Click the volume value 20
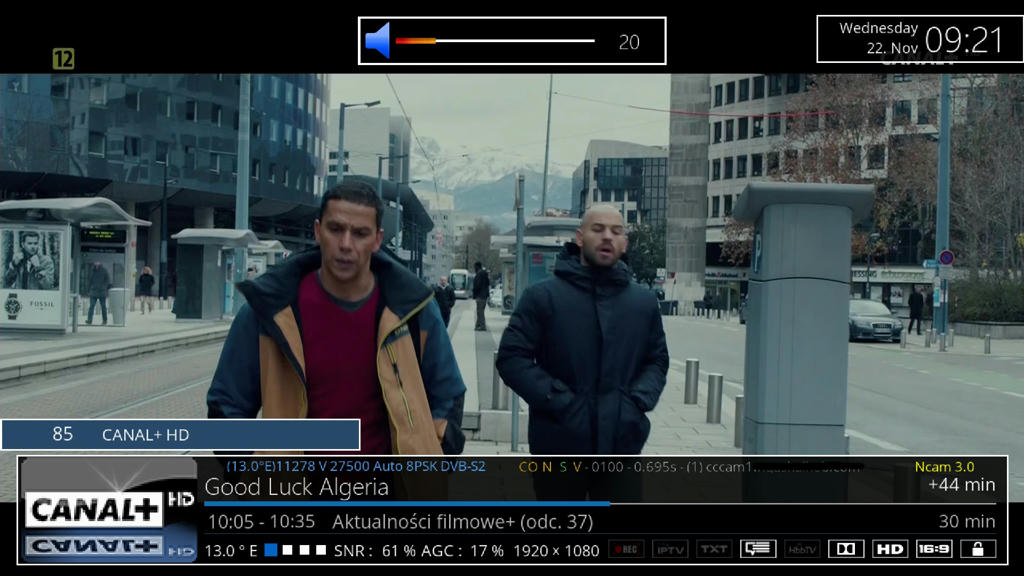Viewport: 1024px width, 576px height. (x=629, y=42)
